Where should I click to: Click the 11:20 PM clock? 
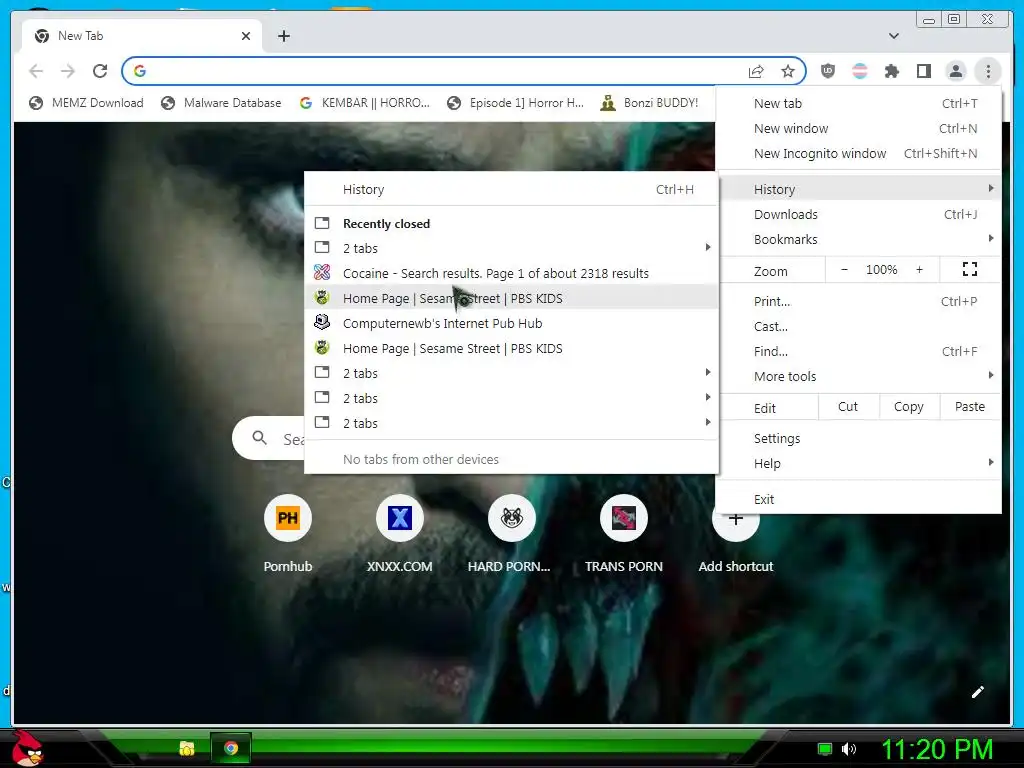(937, 749)
